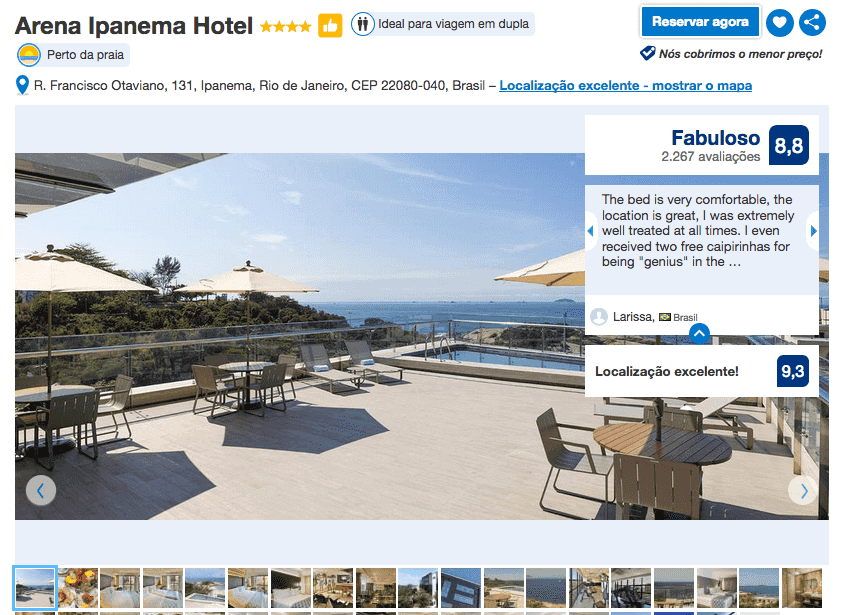Show next guest review
The height and width of the screenshot is (615, 843).
click(813, 231)
